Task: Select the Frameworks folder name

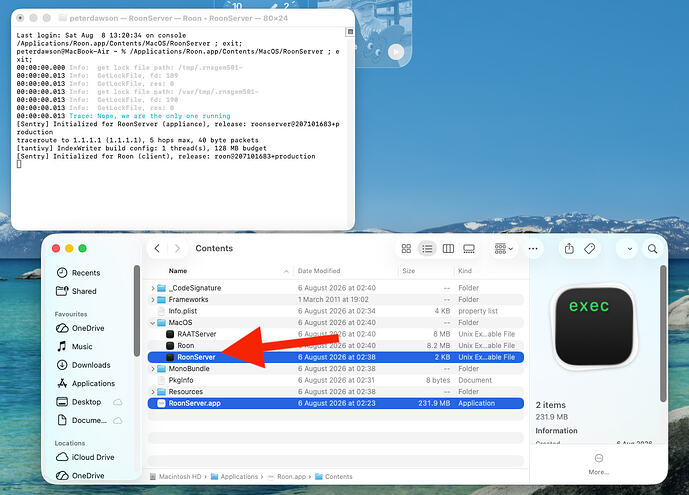Action: 189,300
